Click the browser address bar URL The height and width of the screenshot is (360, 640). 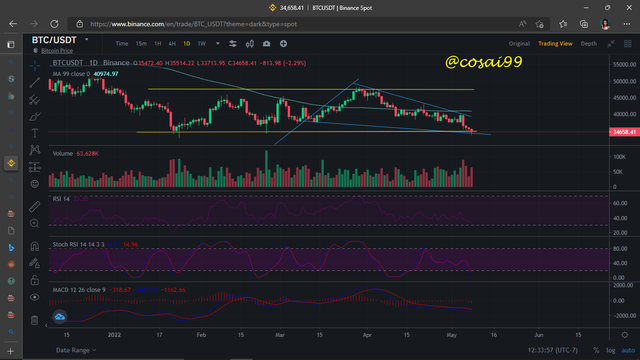click(193, 24)
